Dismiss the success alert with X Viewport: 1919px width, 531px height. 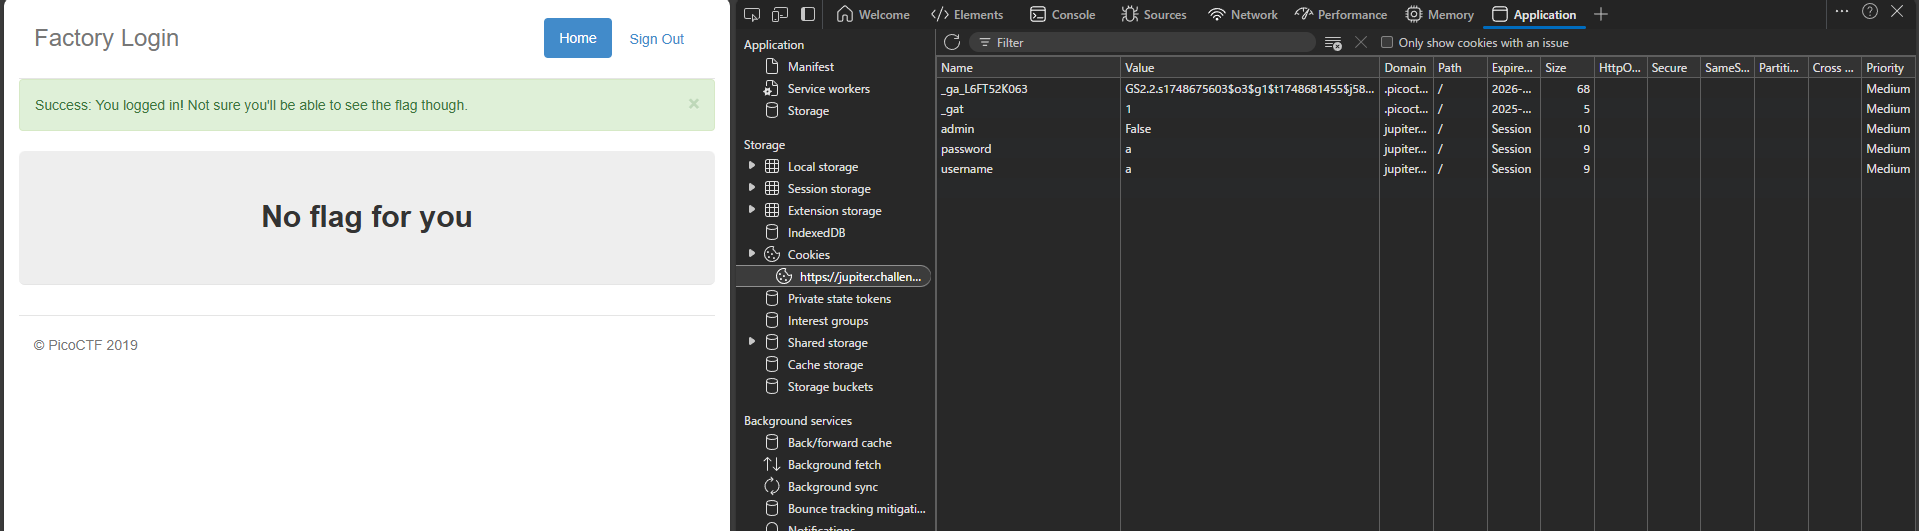click(693, 104)
